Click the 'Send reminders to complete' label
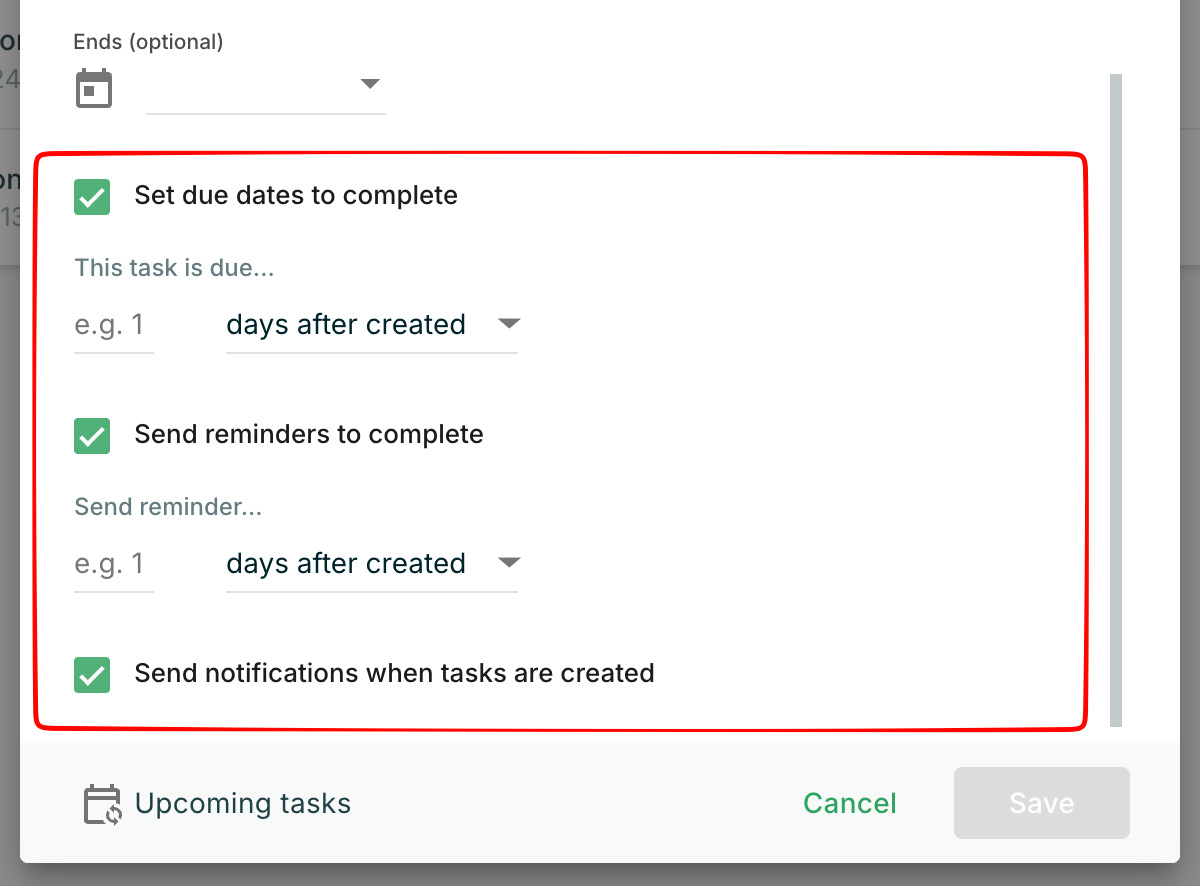Image resolution: width=1200 pixels, height=886 pixels. (309, 435)
